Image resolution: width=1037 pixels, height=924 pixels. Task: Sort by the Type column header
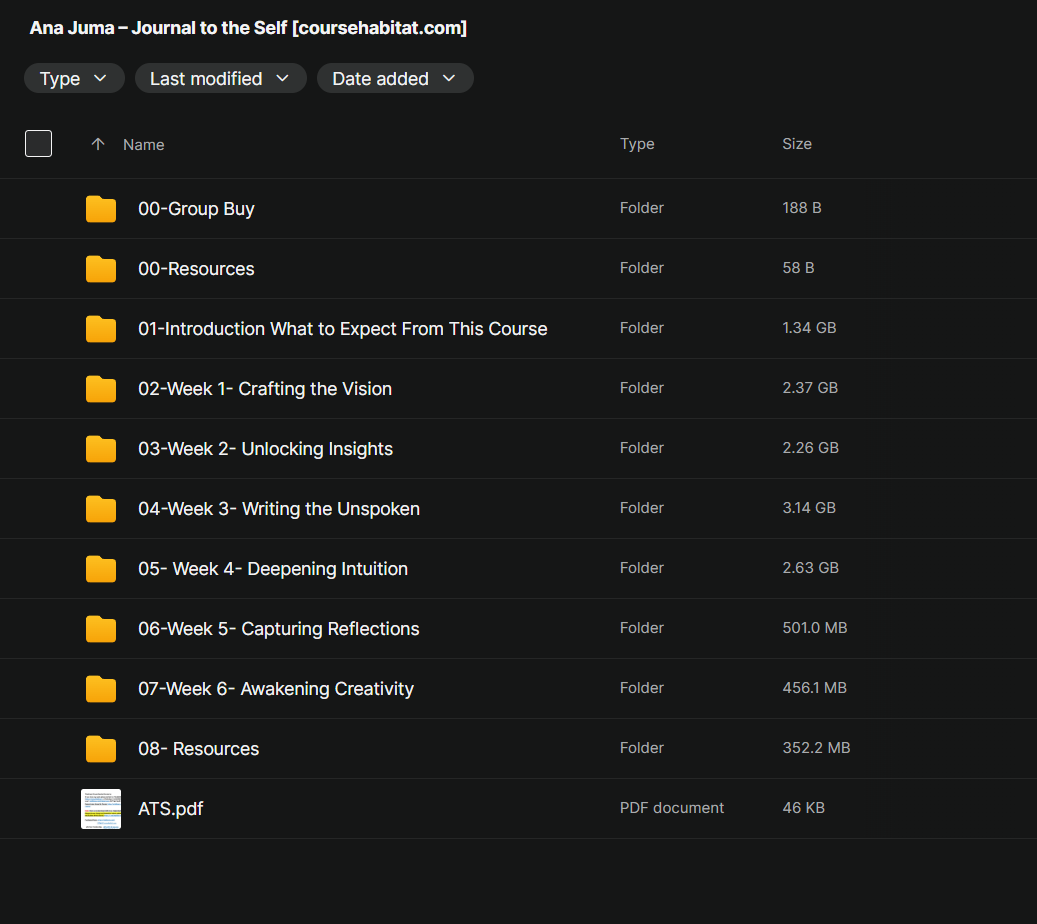(x=637, y=144)
